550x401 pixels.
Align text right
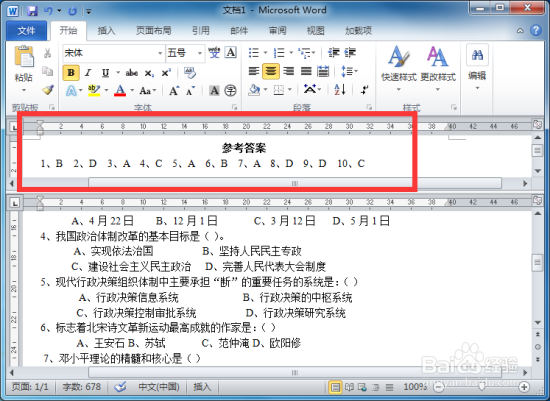click(288, 71)
